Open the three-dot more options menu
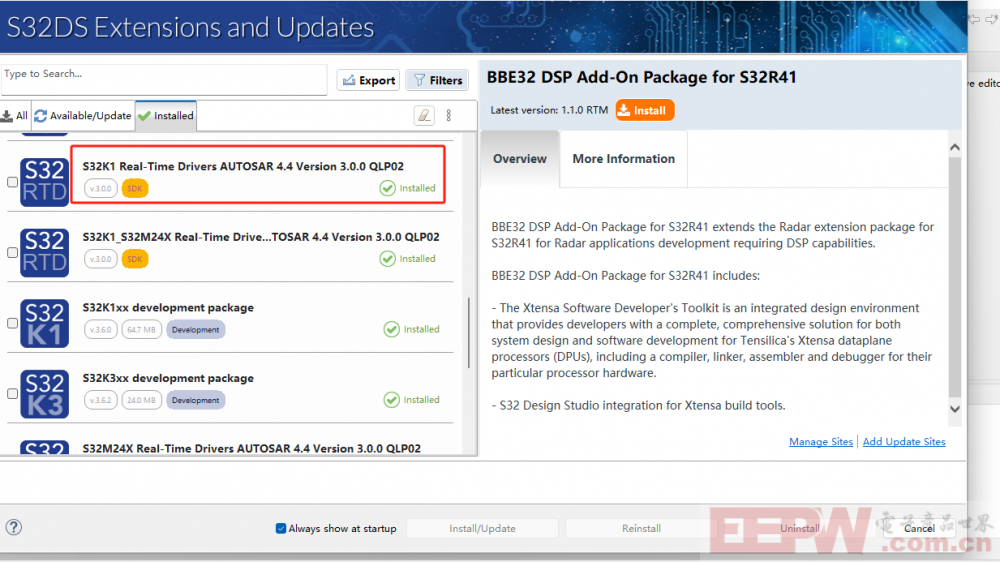Image resolution: width=1000 pixels, height=562 pixels. [x=449, y=115]
